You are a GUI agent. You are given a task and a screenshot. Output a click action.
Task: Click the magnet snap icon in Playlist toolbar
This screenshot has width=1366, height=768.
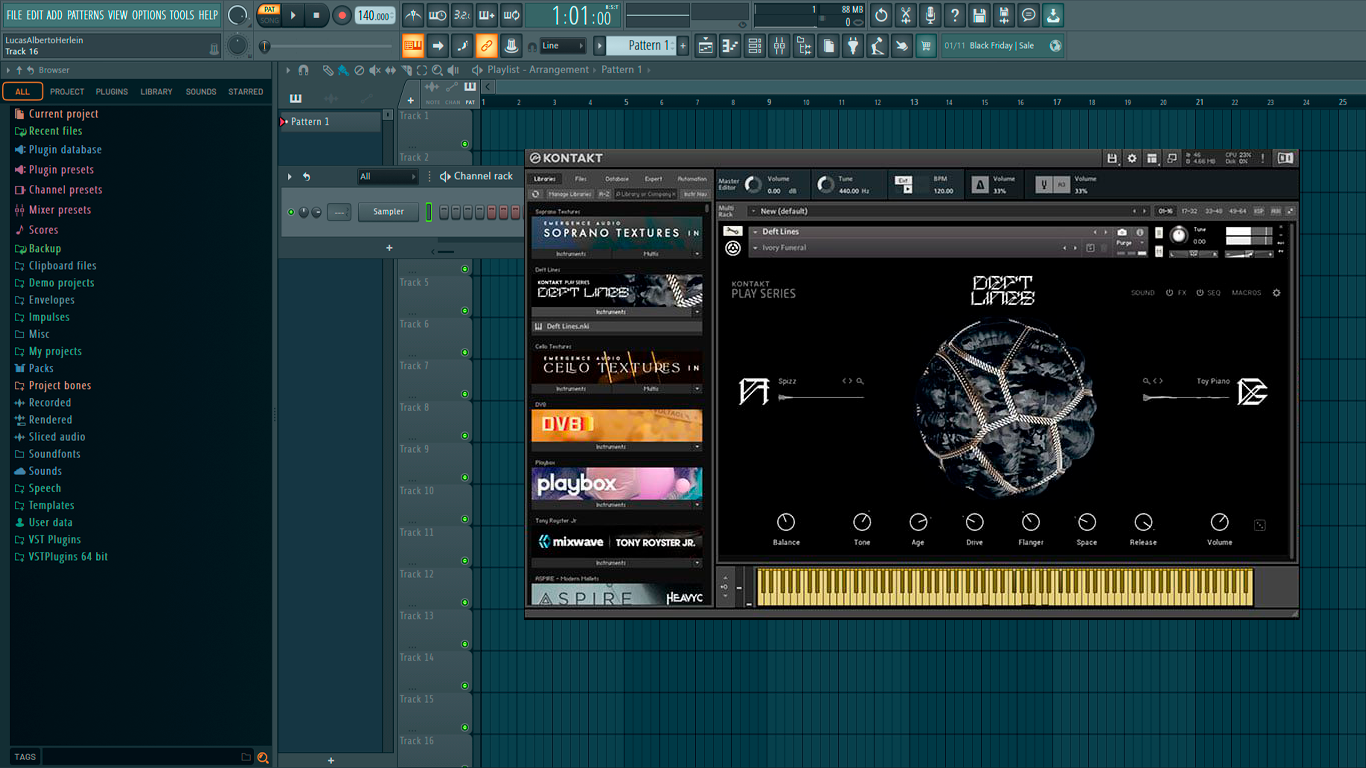(x=304, y=70)
